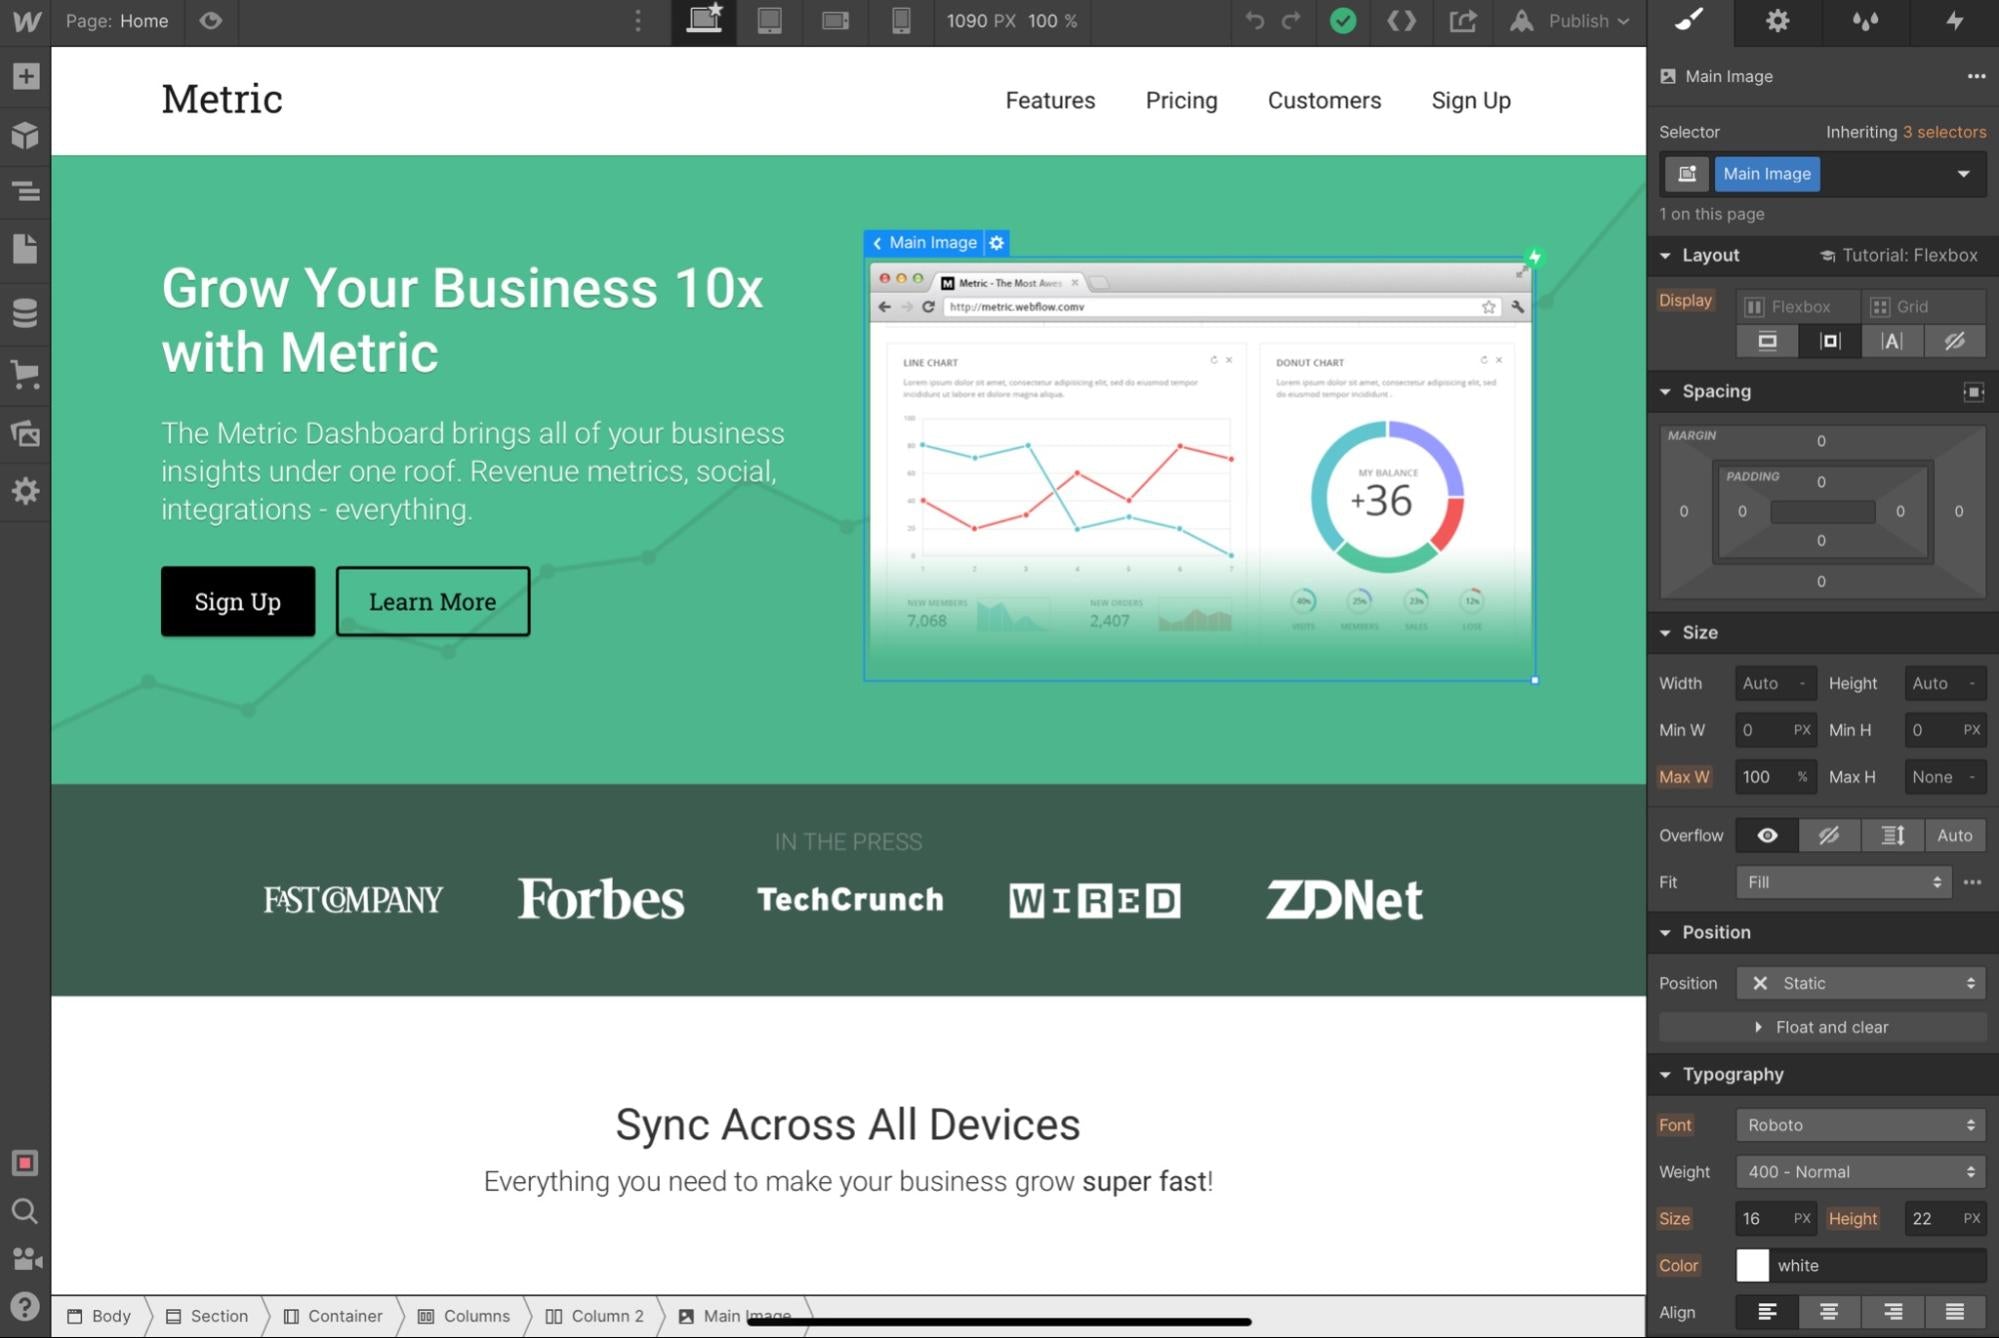This screenshot has width=1999, height=1338.
Task: Click the Sign Up button in hero
Action: pyautogui.click(x=237, y=600)
